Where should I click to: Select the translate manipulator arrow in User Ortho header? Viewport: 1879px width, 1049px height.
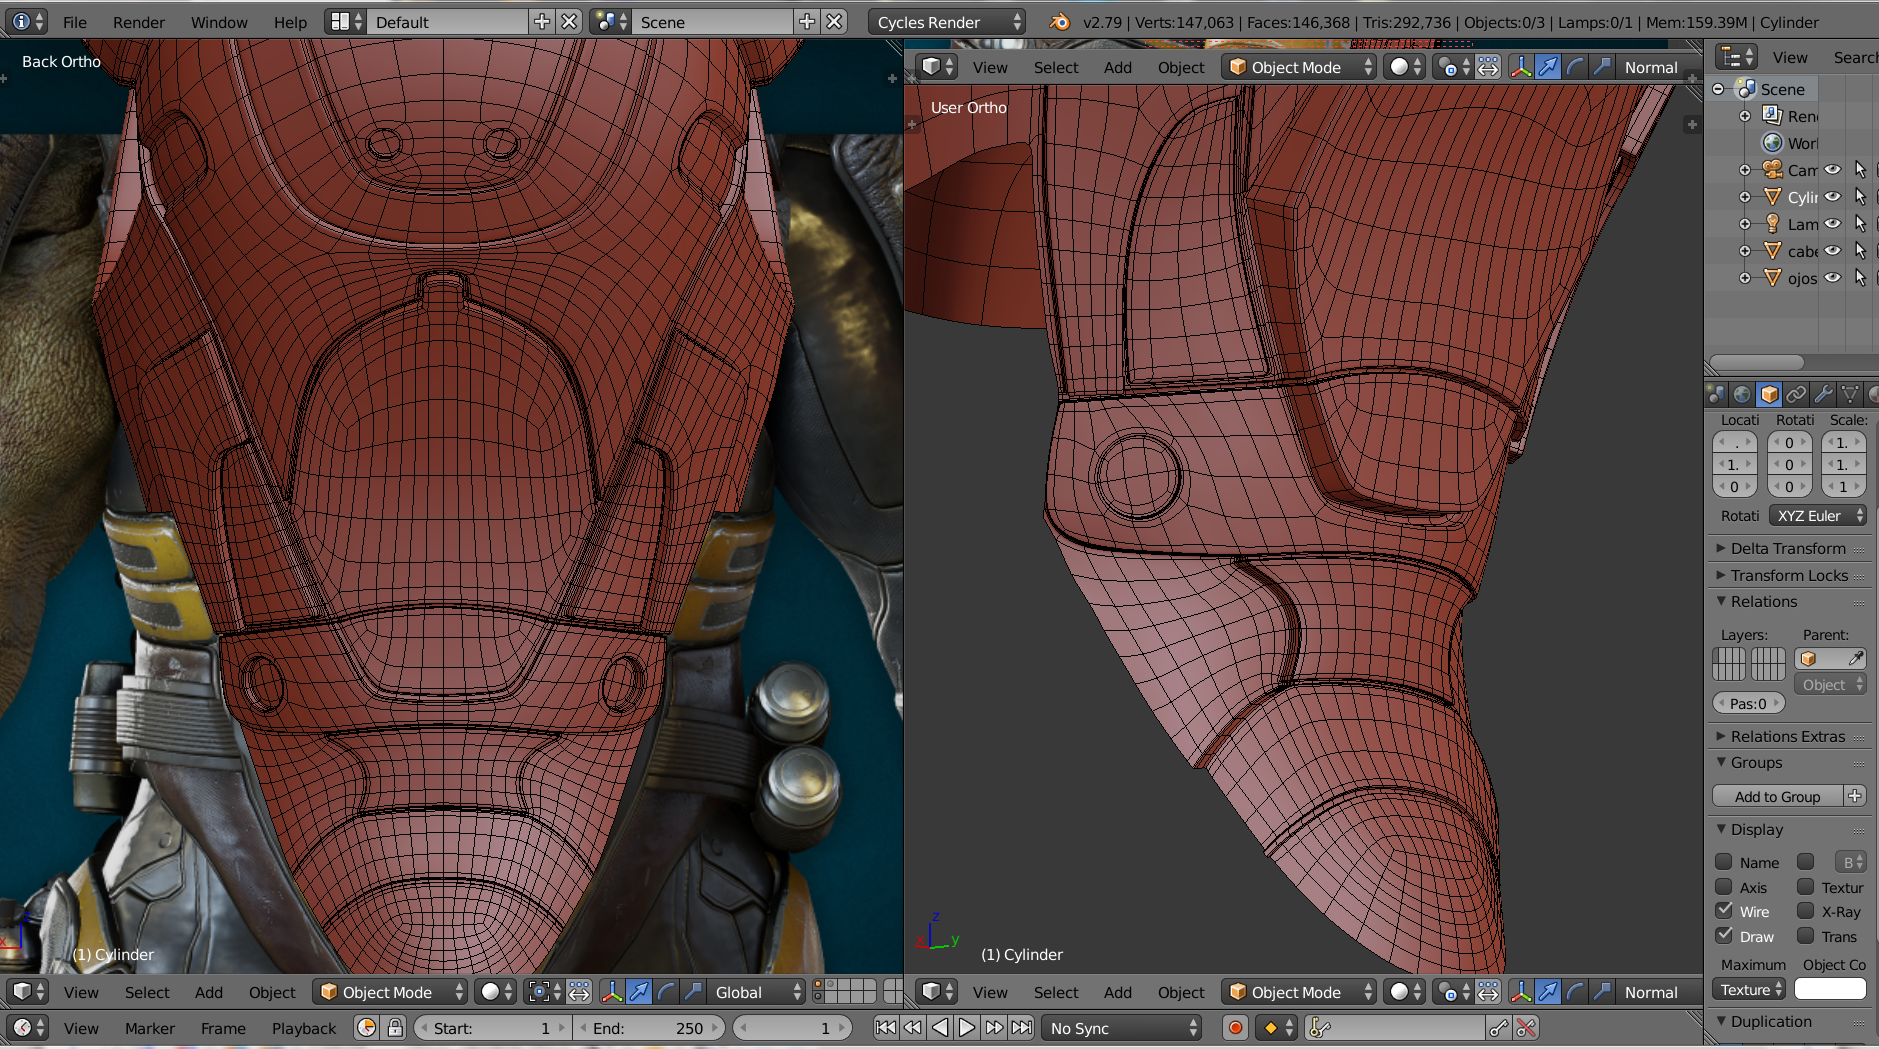pyautogui.click(x=1547, y=67)
